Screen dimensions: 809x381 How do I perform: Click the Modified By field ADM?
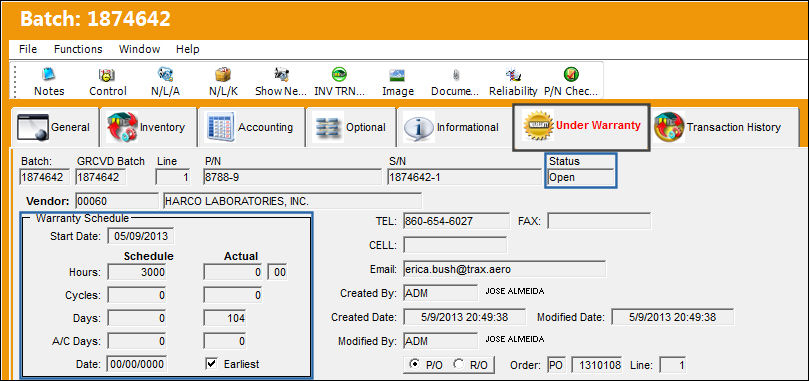point(441,341)
